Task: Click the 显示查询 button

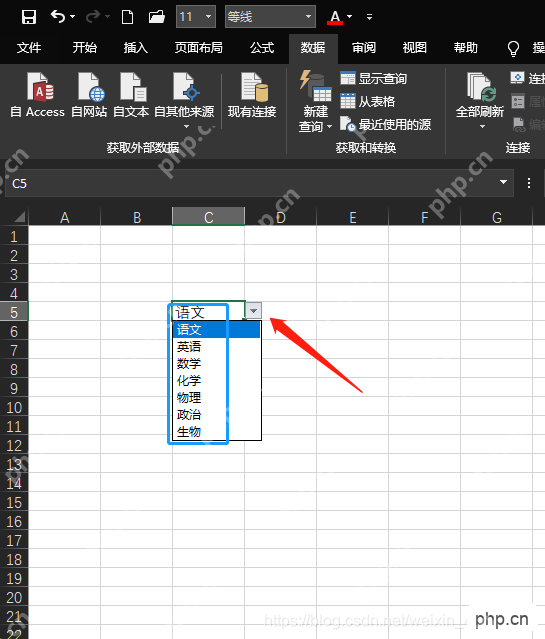Action: click(x=373, y=78)
